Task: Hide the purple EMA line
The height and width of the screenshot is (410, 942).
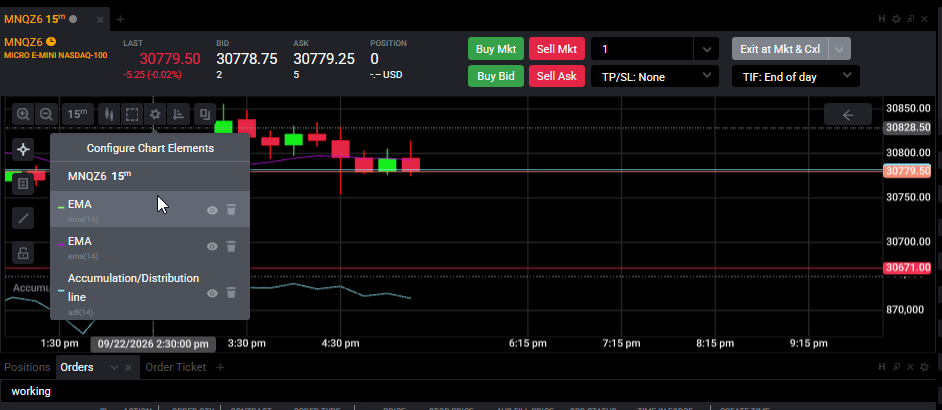Action: click(212, 246)
